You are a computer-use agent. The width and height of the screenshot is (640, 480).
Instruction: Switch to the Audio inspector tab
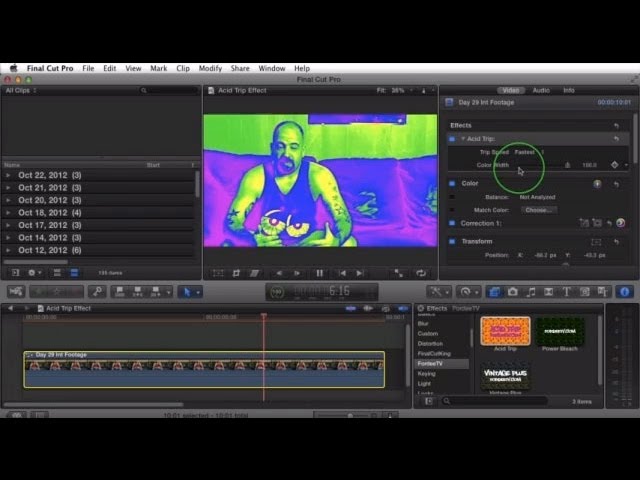541,90
